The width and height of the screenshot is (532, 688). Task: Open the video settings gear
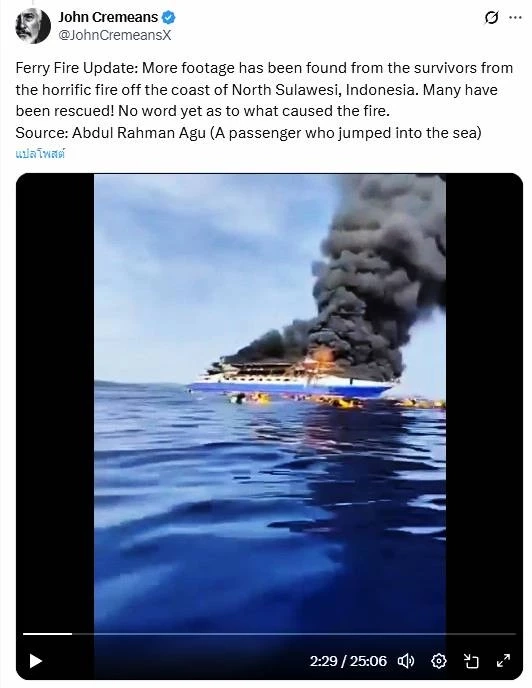tap(439, 660)
